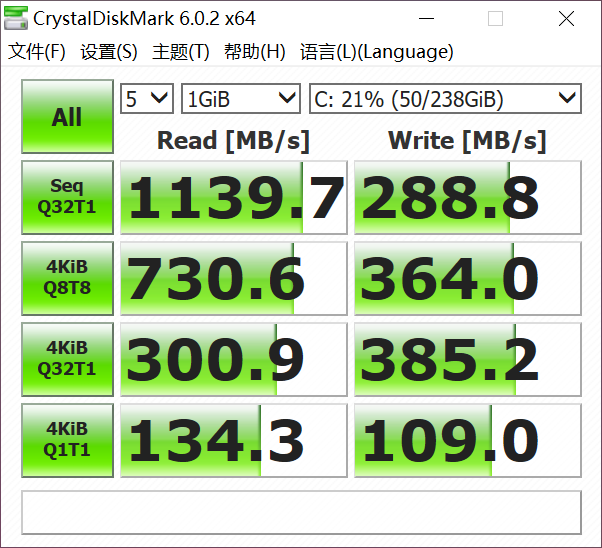Image resolution: width=602 pixels, height=548 pixels.
Task: Launch the 4KiB Q1T1 benchmark
Action: 67,440
